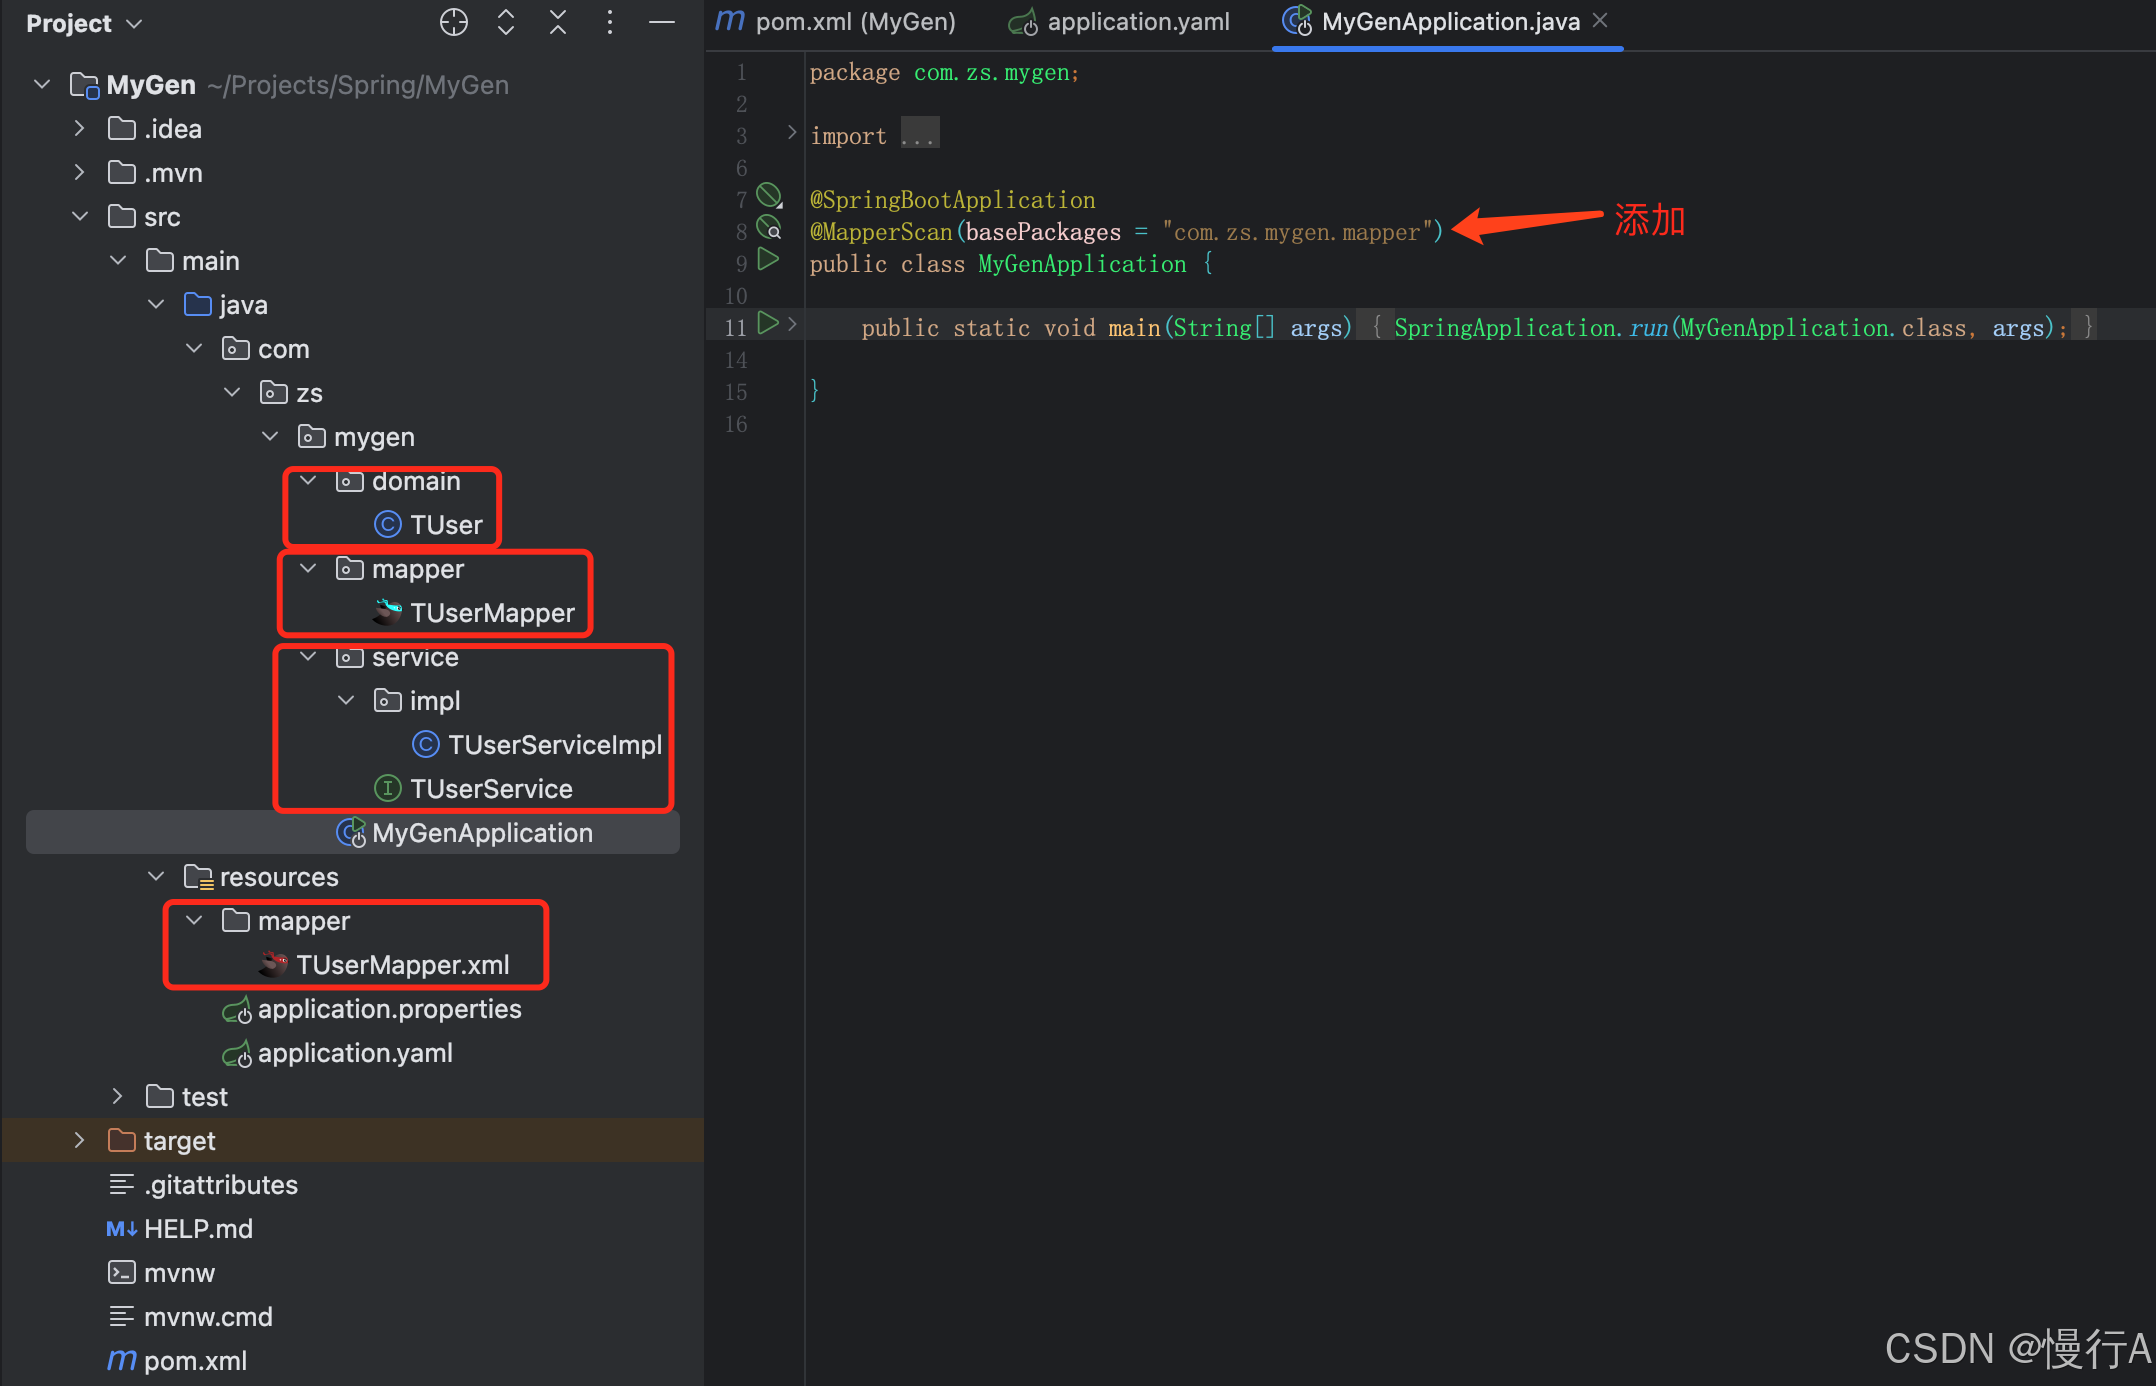Screen dimensions: 2156x1386
Task: Click the MyBatis bird icon next to TUserMapper
Action: 387,612
